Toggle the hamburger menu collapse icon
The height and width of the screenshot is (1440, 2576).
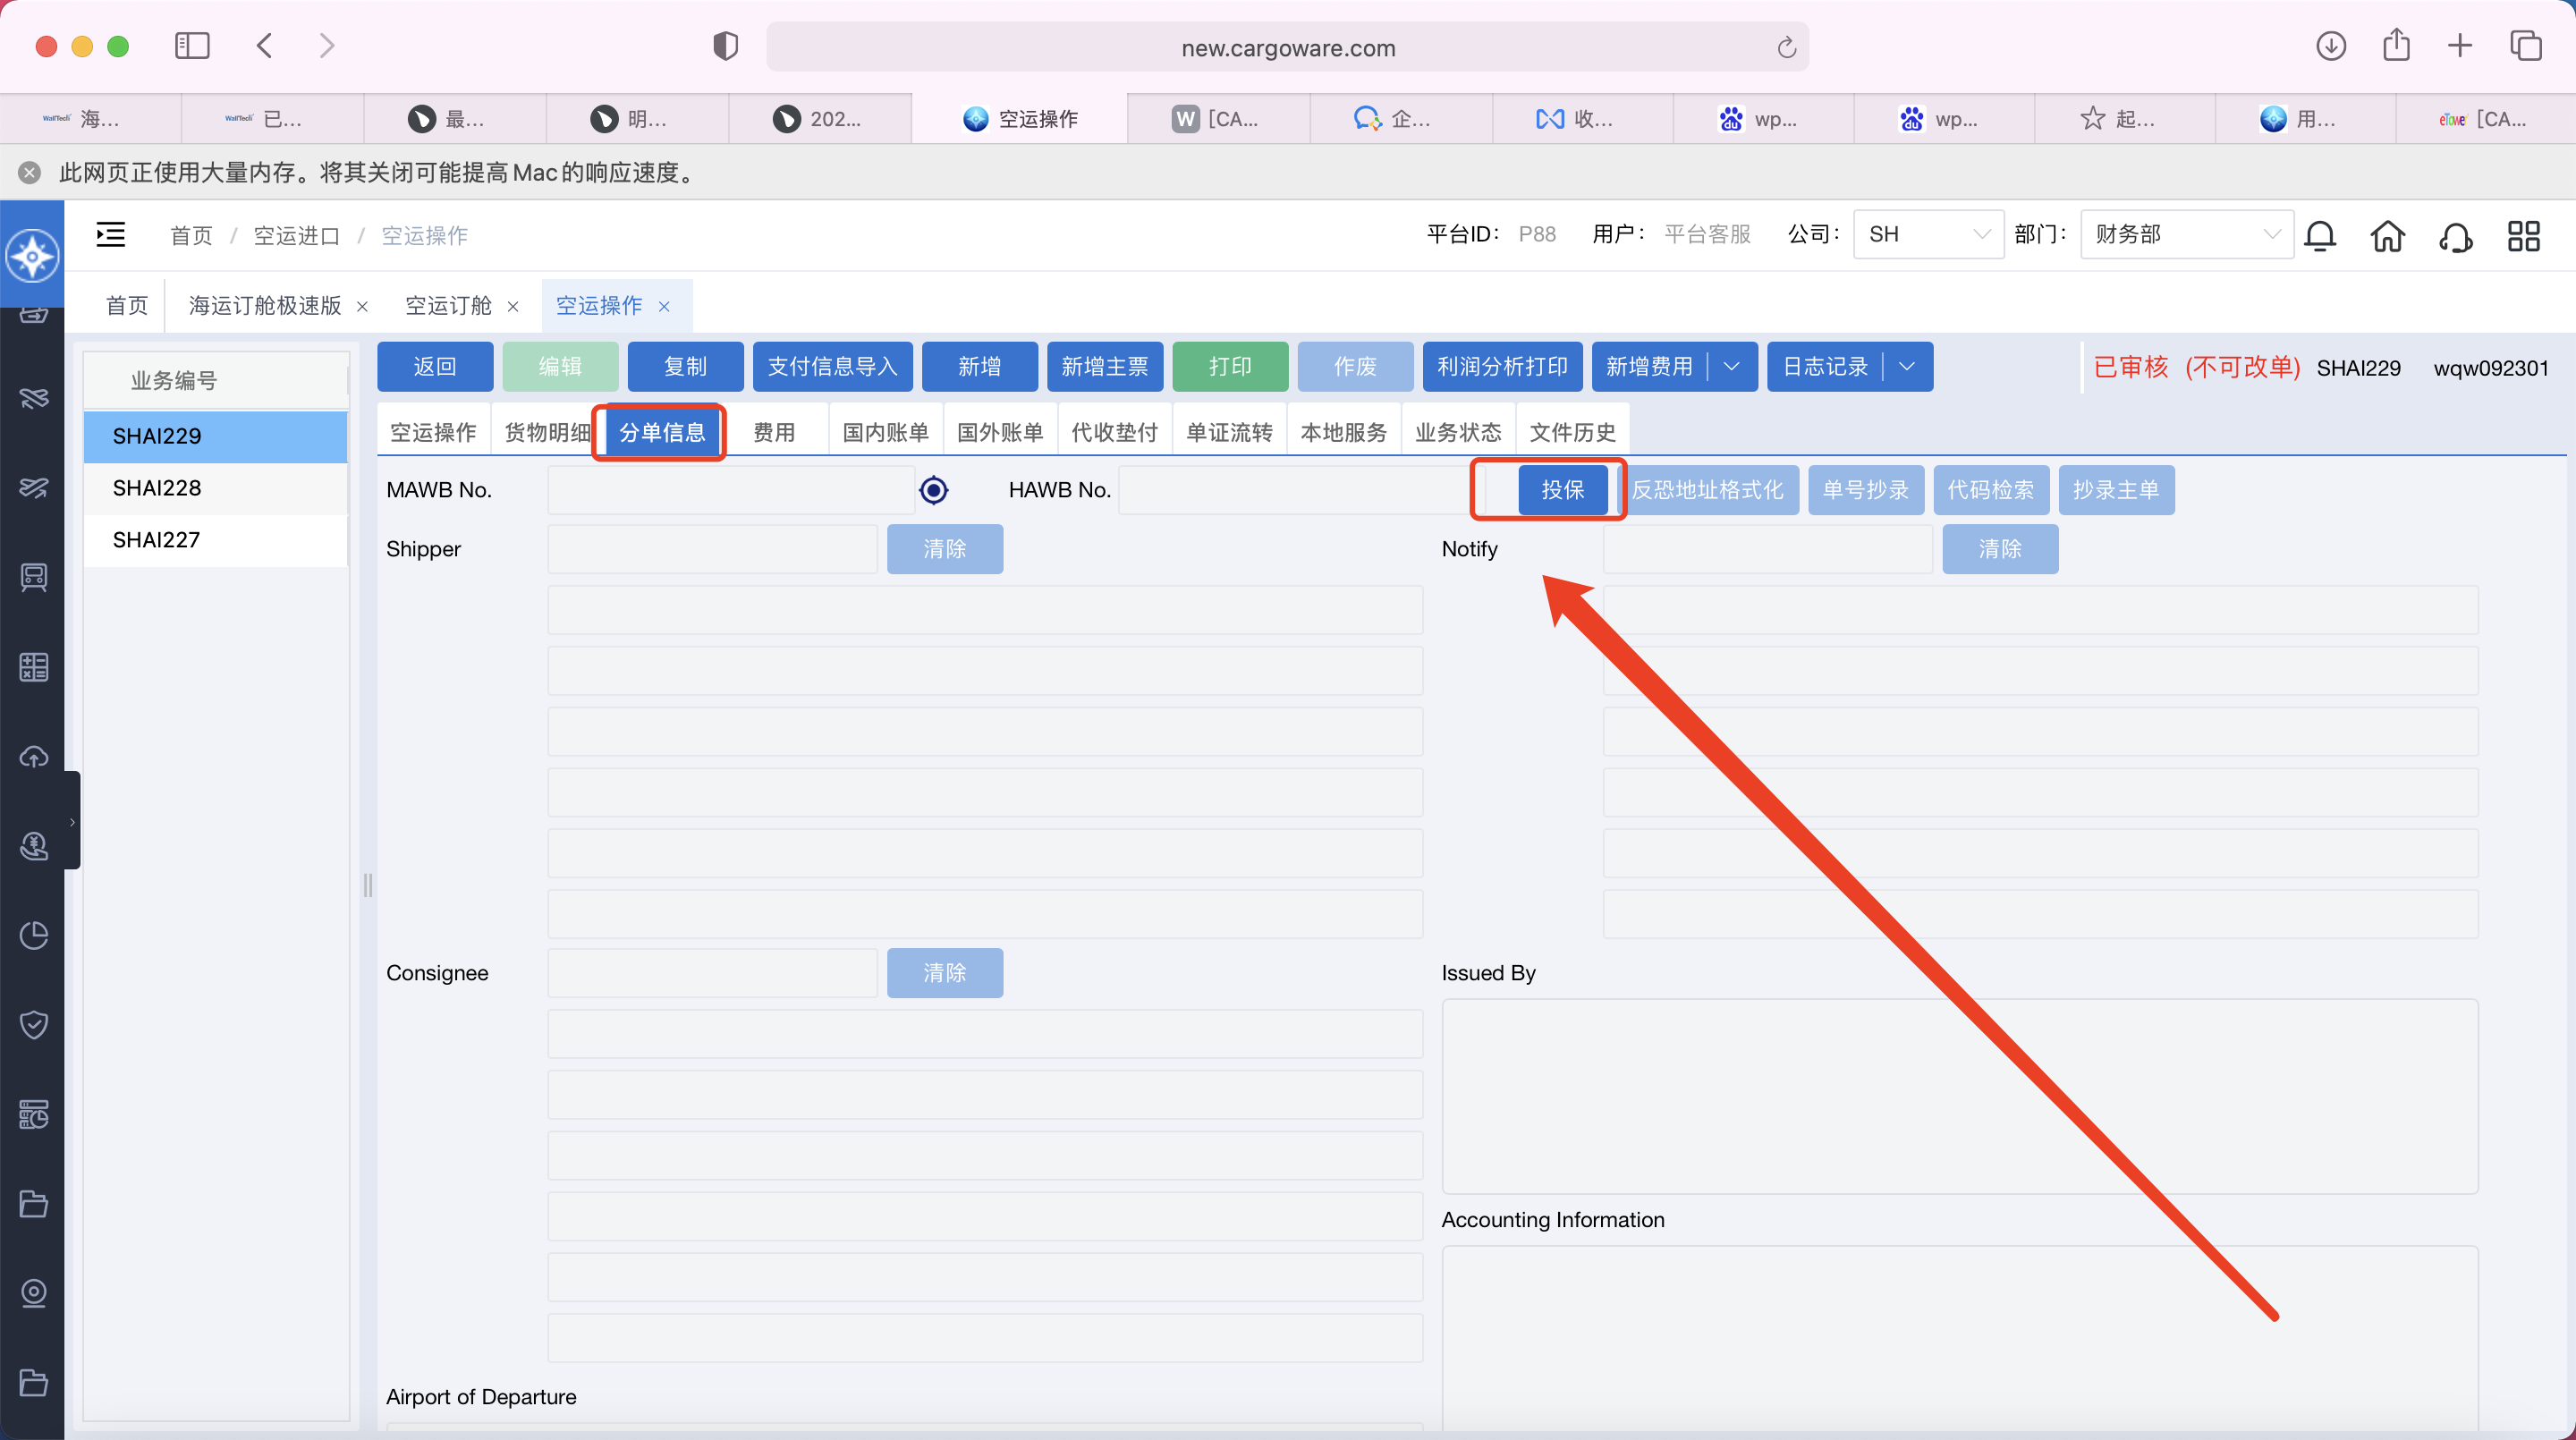(x=110, y=235)
